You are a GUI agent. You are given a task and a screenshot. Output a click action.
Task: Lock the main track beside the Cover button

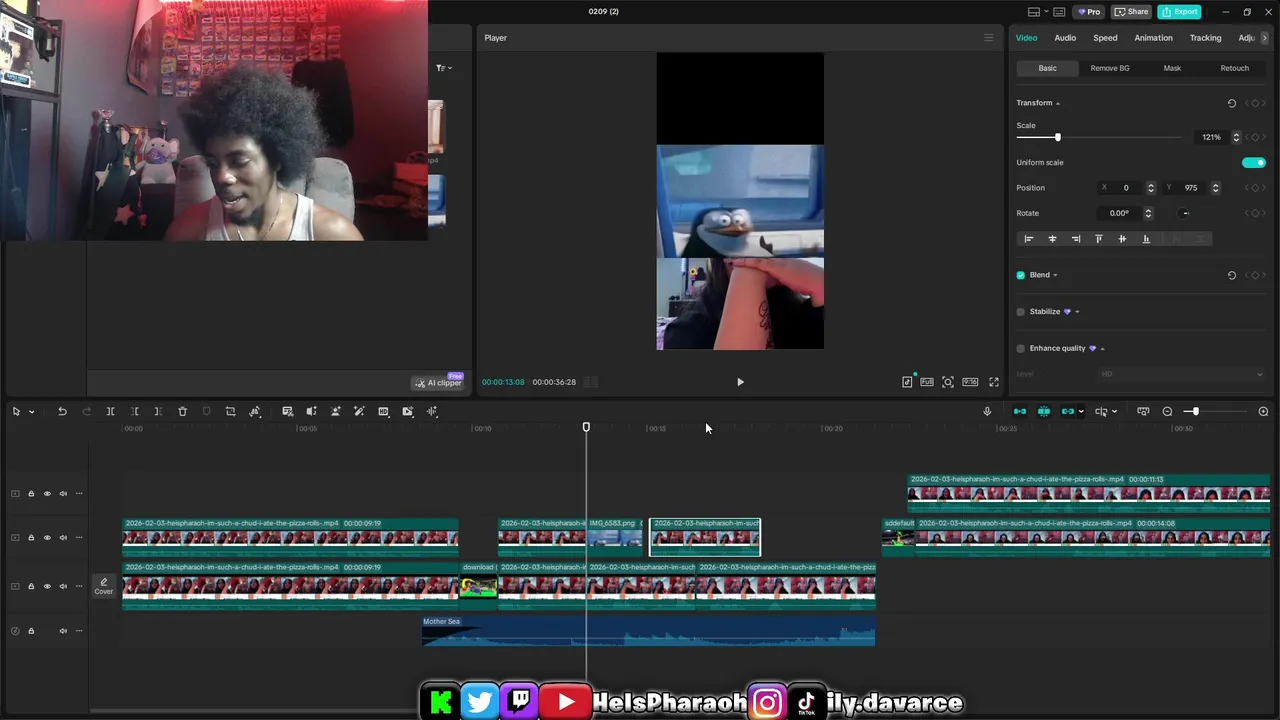[31, 586]
